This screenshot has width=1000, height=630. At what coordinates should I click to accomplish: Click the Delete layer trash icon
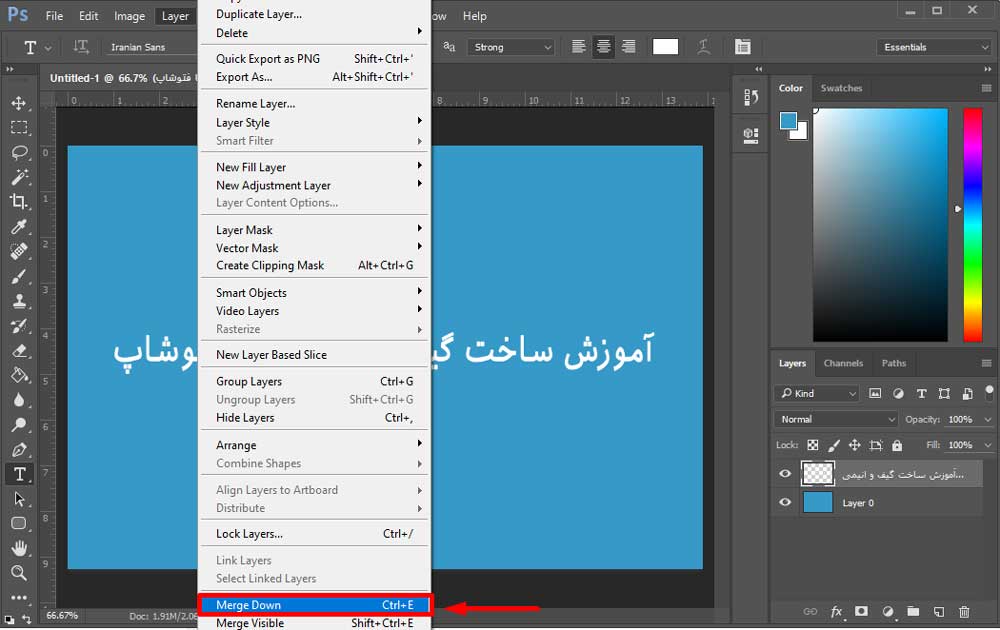tap(964, 612)
